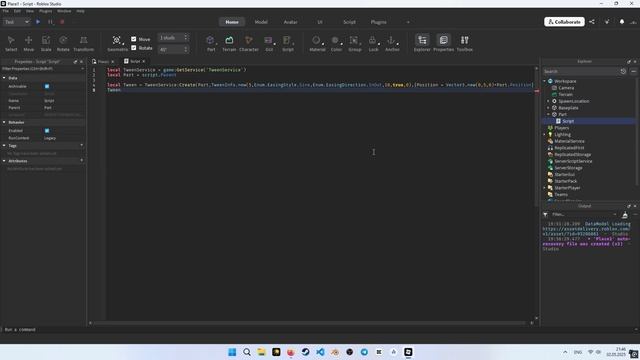This screenshot has height=360, width=640.
Task: Insert a new Script from toolbar
Action: [x=288, y=43]
